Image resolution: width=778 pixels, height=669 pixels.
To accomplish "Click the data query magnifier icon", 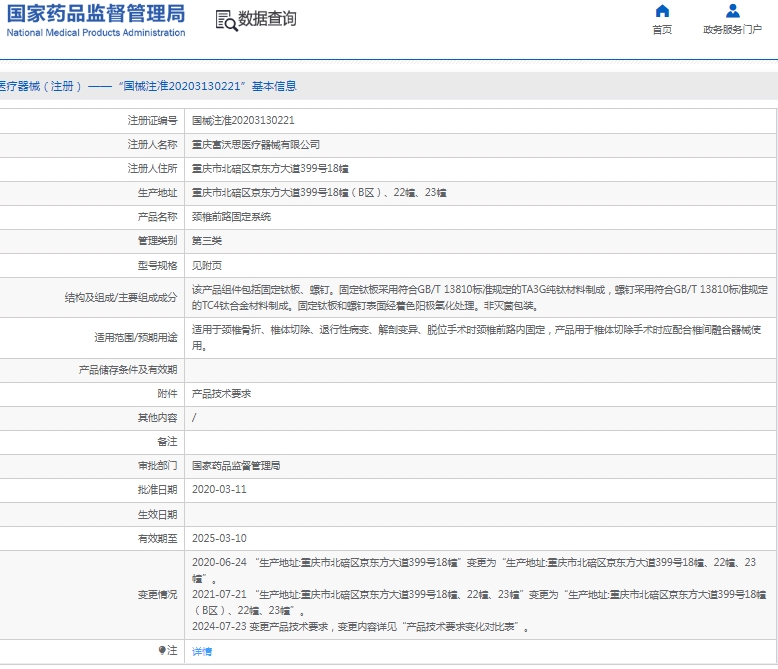I will [x=226, y=20].
